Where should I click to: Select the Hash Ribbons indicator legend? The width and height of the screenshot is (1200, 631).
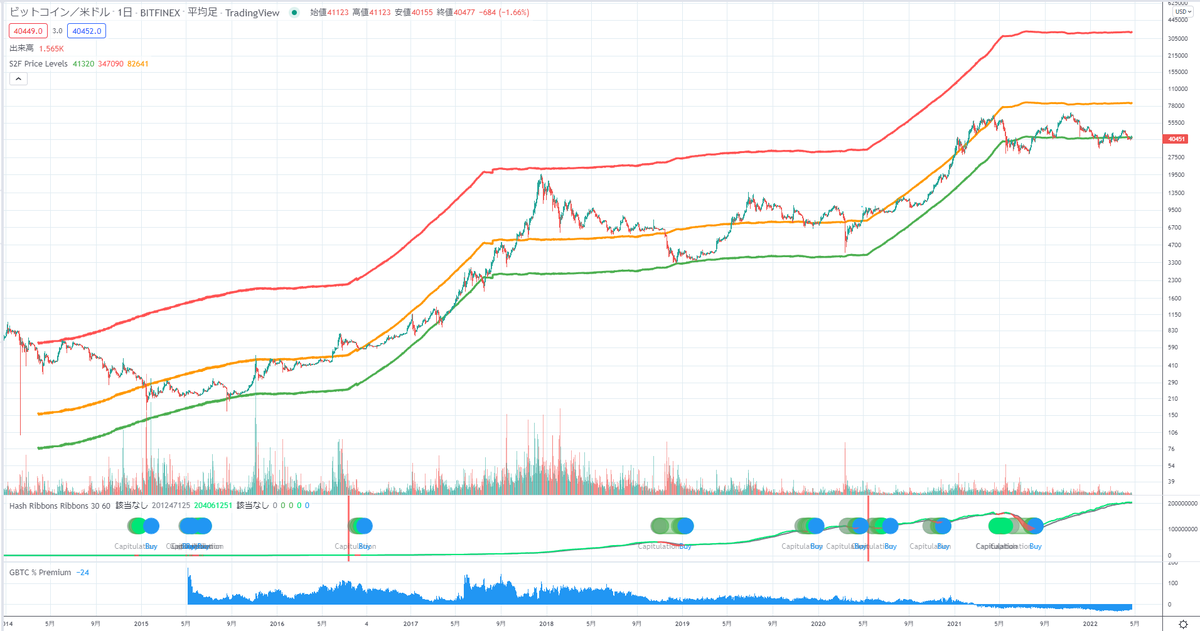point(59,505)
